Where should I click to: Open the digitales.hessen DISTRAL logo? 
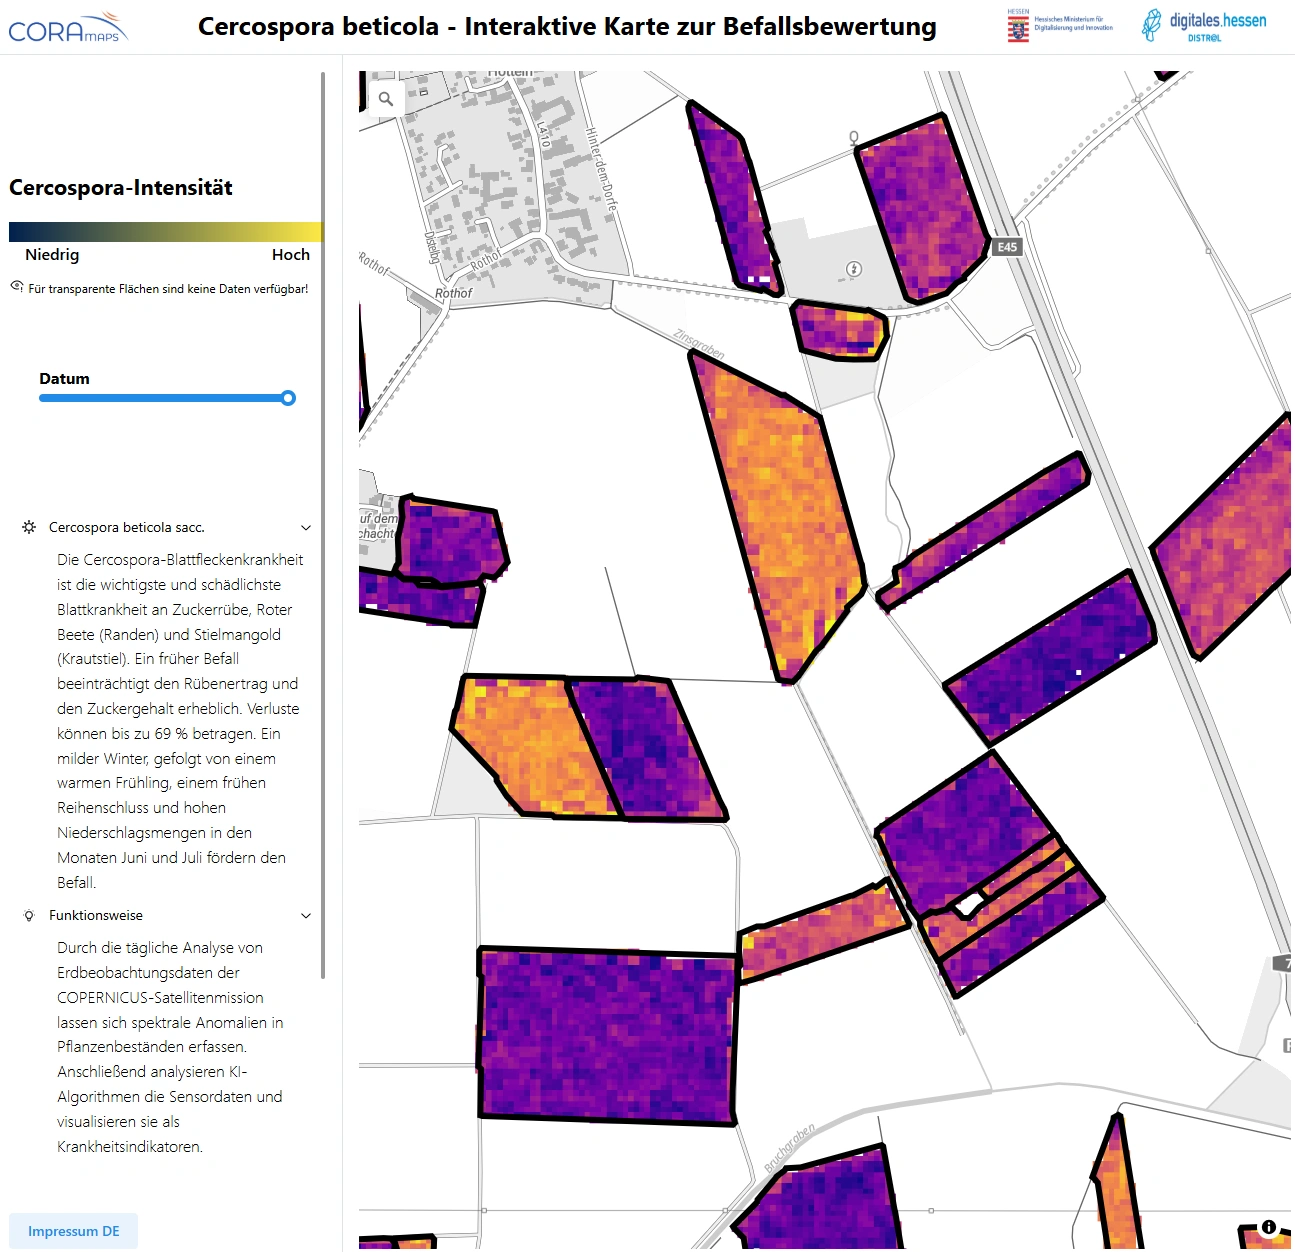point(1204,26)
